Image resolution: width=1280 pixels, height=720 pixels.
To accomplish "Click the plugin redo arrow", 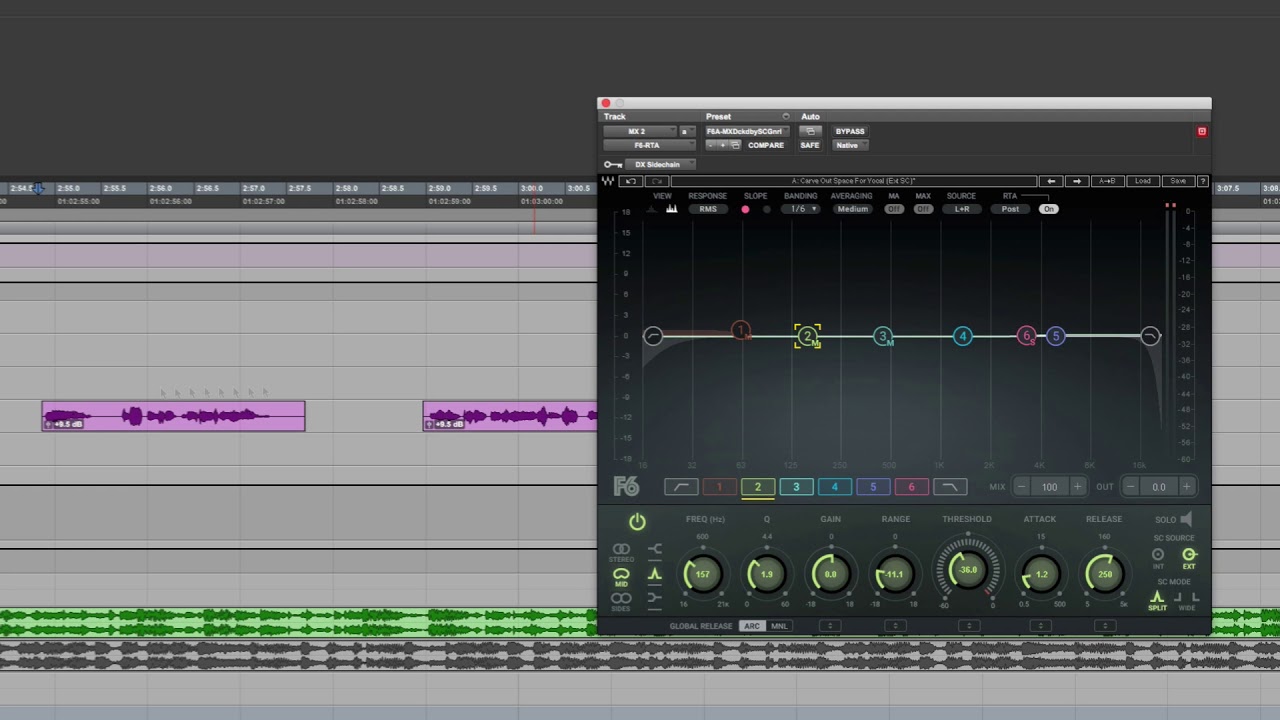I will coord(656,181).
